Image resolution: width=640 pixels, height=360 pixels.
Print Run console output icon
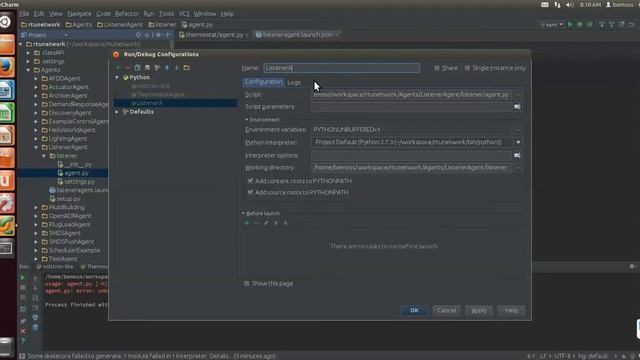pyautogui.click(x=36, y=317)
